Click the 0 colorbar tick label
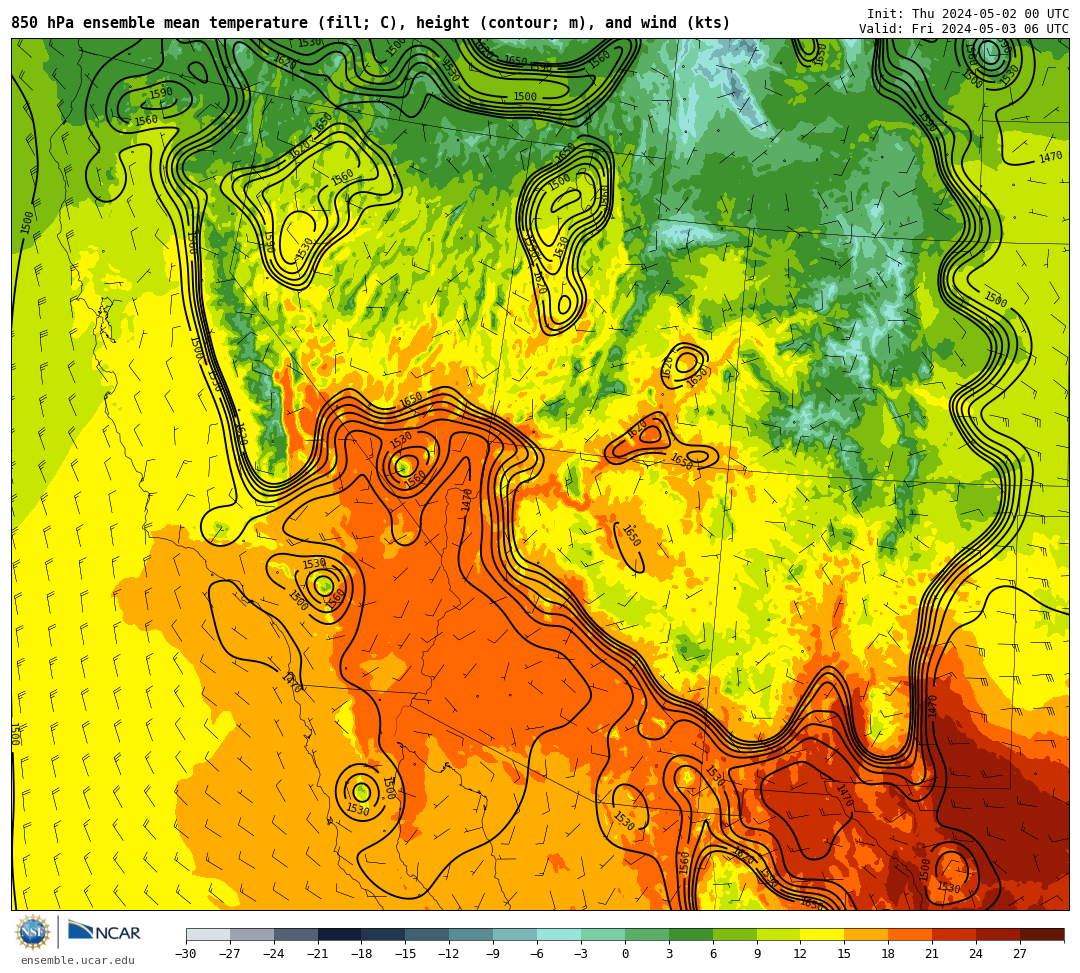Screen dimensions: 1080x973 coord(625,954)
